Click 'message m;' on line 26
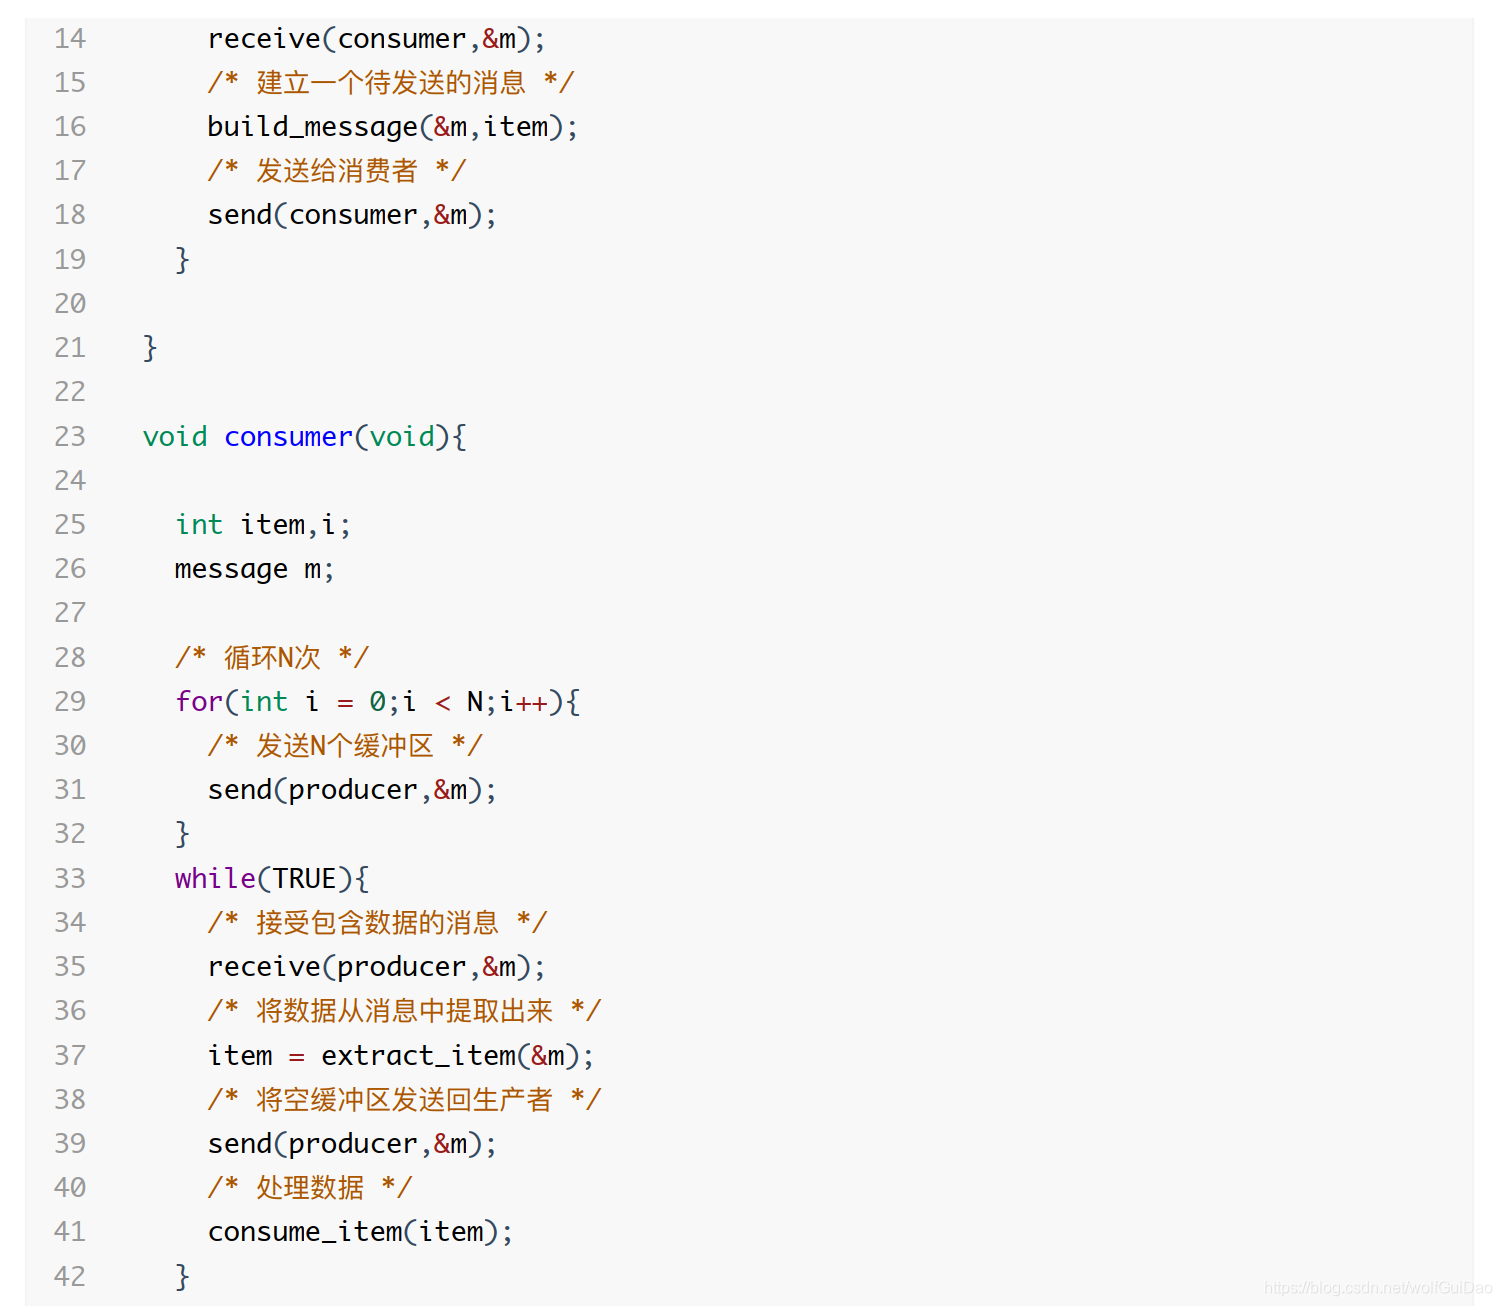Image resolution: width=1502 pixels, height=1306 pixels. coord(254,569)
